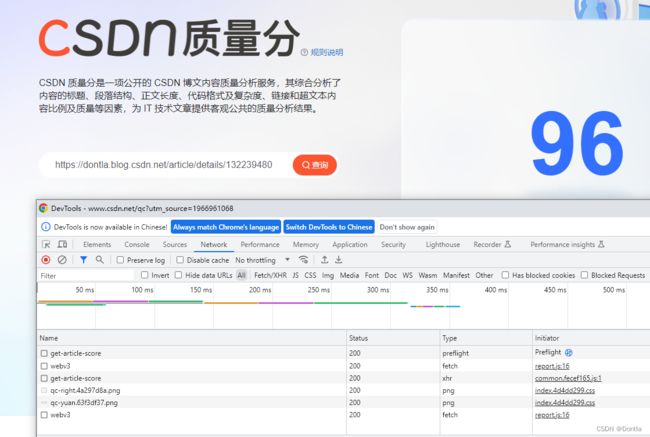
Task: Filter by Doc type
Action: (390, 275)
